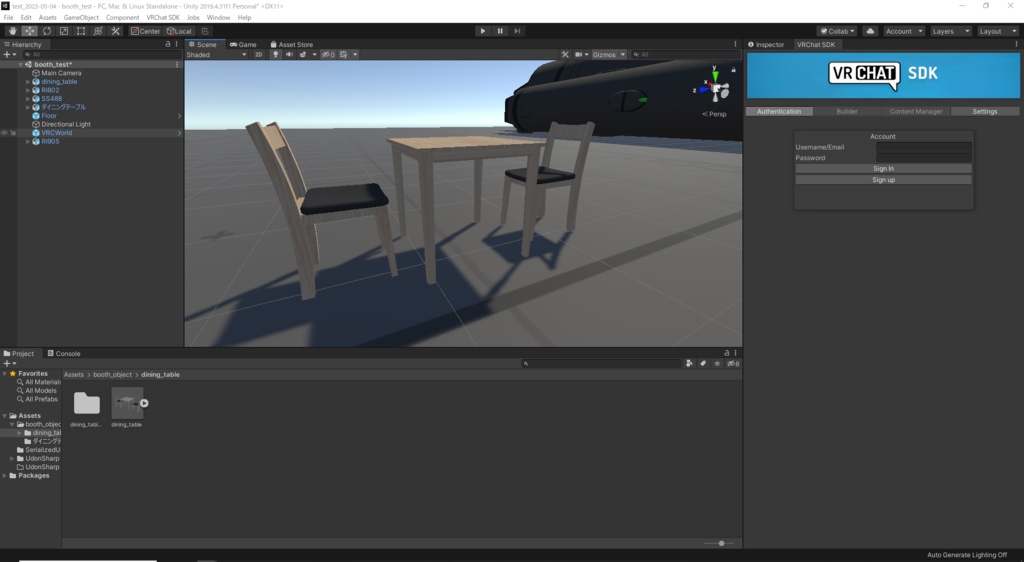Select the Rotate tool
The image size is (1024, 562).
pos(46,31)
